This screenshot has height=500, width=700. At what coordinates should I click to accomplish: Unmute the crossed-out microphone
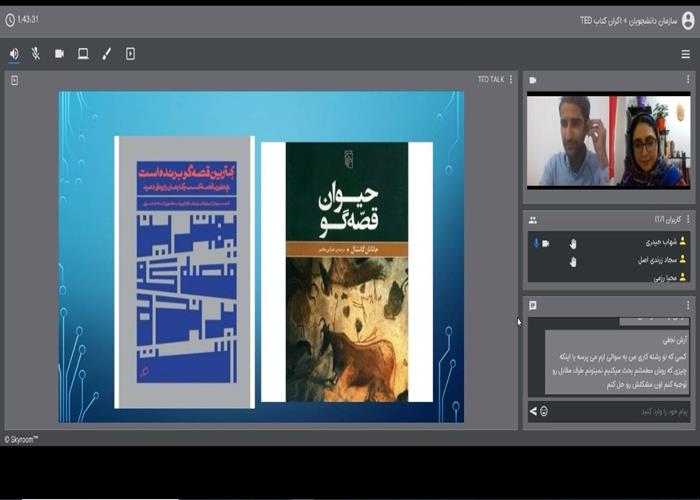point(36,54)
